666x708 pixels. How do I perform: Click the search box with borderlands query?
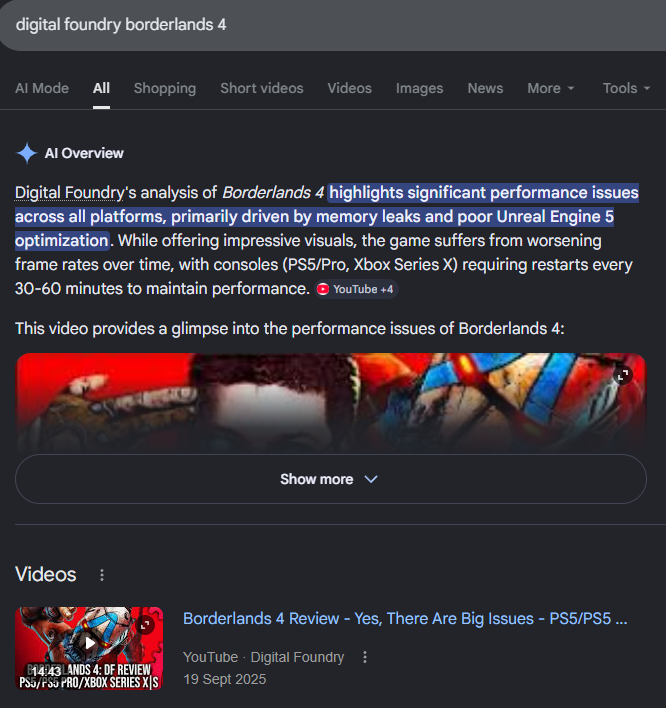(333, 25)
